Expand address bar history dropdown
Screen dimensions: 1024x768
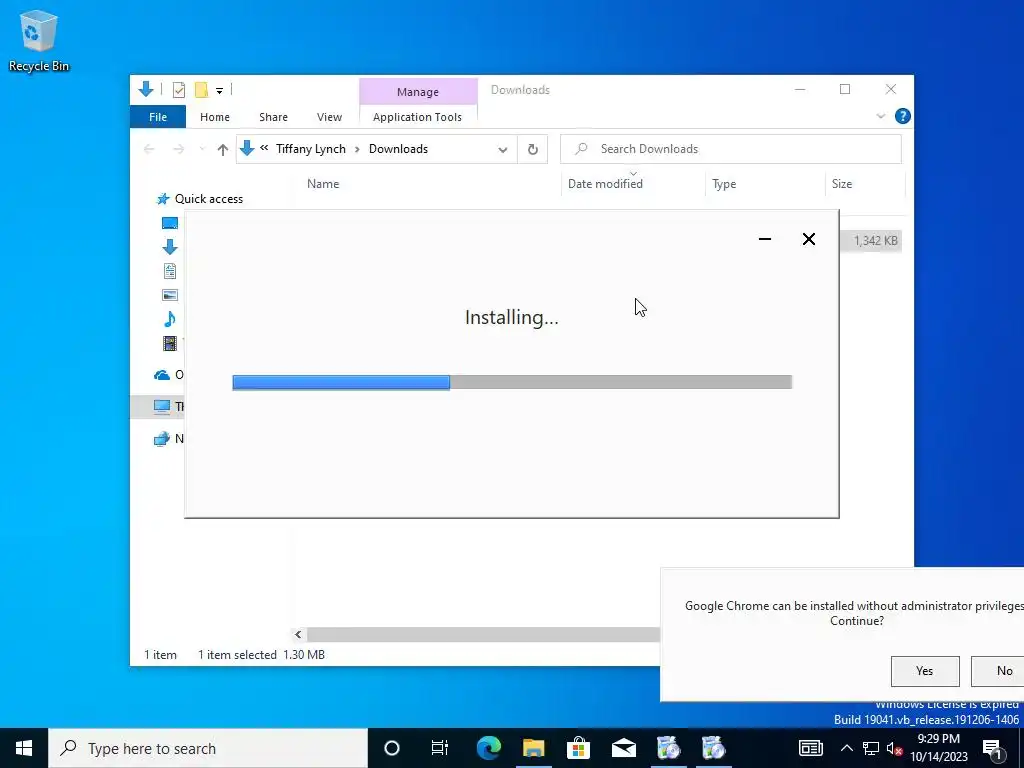(x=503, y=150)
